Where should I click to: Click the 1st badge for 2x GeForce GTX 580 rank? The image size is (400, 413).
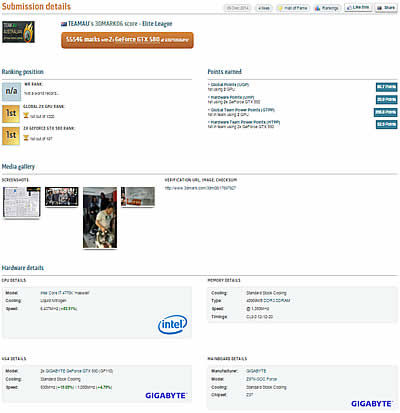click(11, 135)
